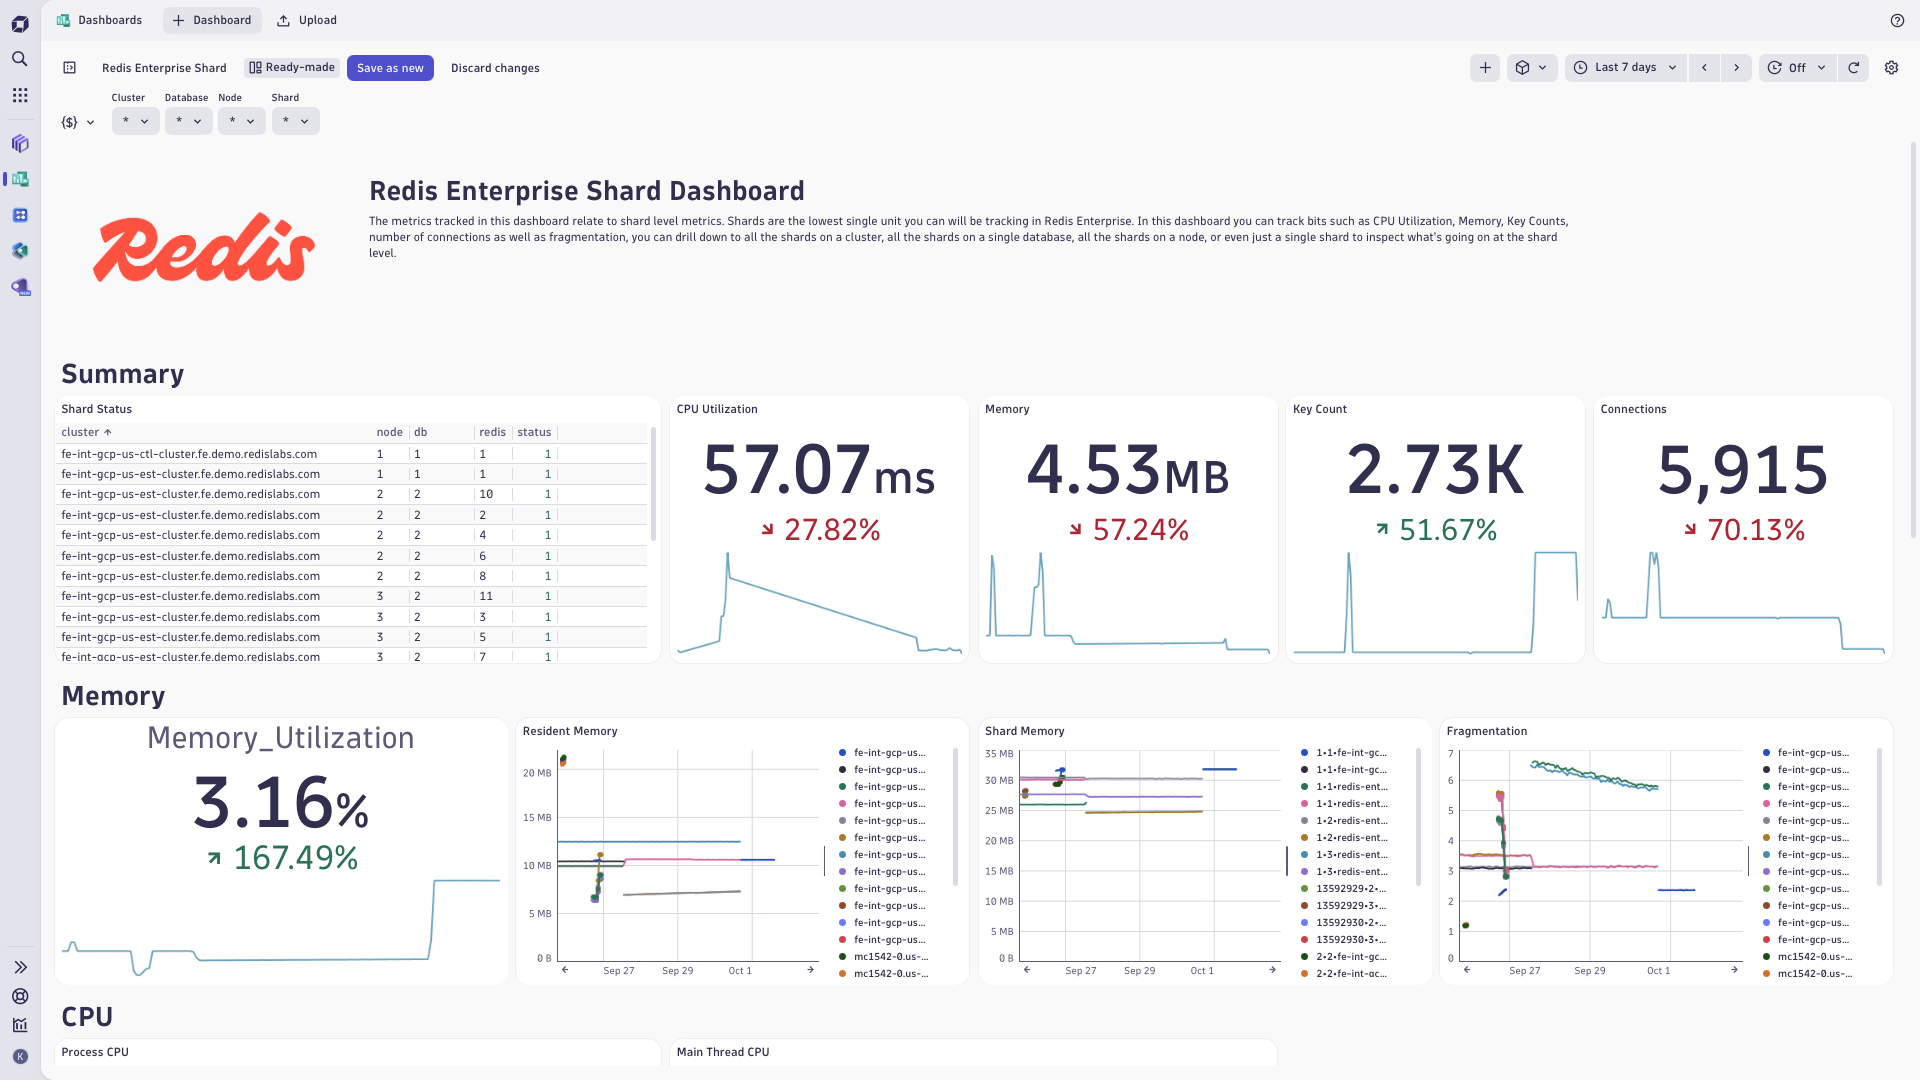Toggle the dashboard sidebar panel icon
The width and height of the screenshot is (1920, 1080).
(69, 68)
